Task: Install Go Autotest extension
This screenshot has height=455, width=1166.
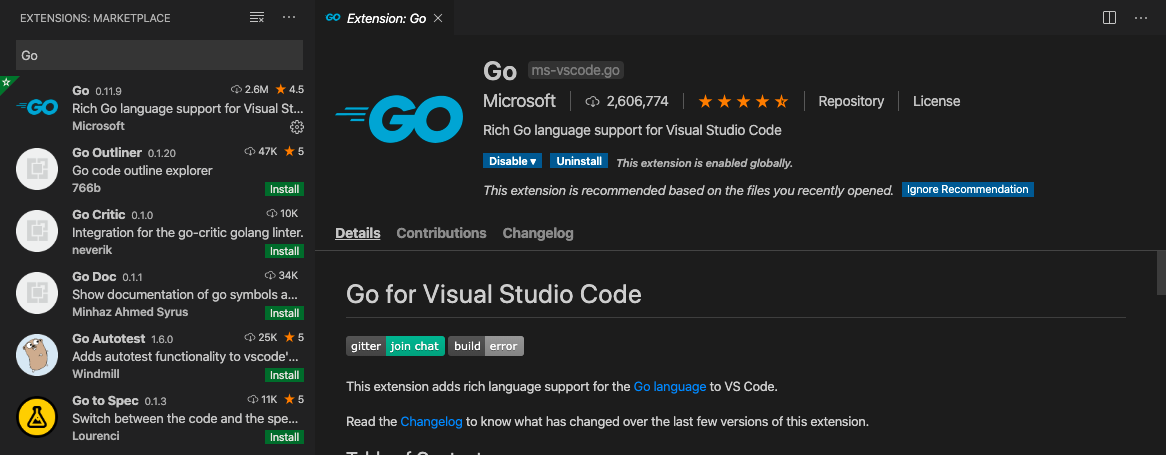Action: 284,375
